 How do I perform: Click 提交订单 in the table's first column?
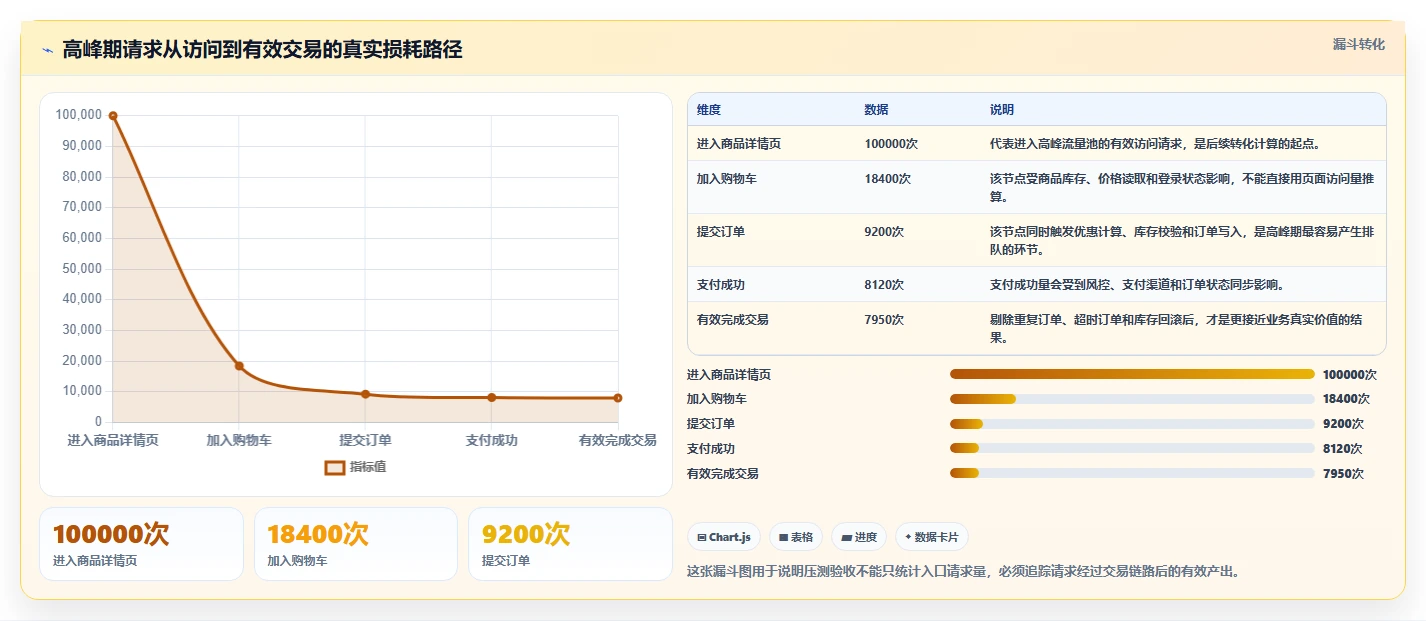(721, 232)
